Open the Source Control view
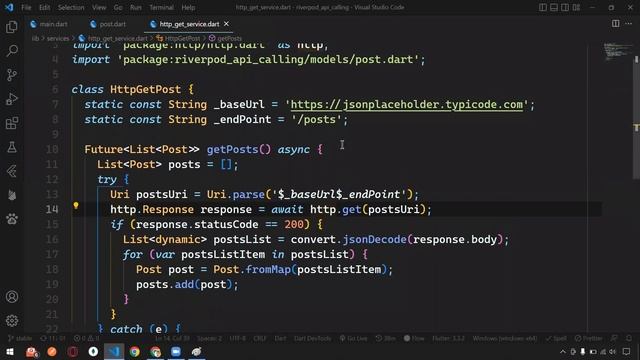 [x=12, y=75]
